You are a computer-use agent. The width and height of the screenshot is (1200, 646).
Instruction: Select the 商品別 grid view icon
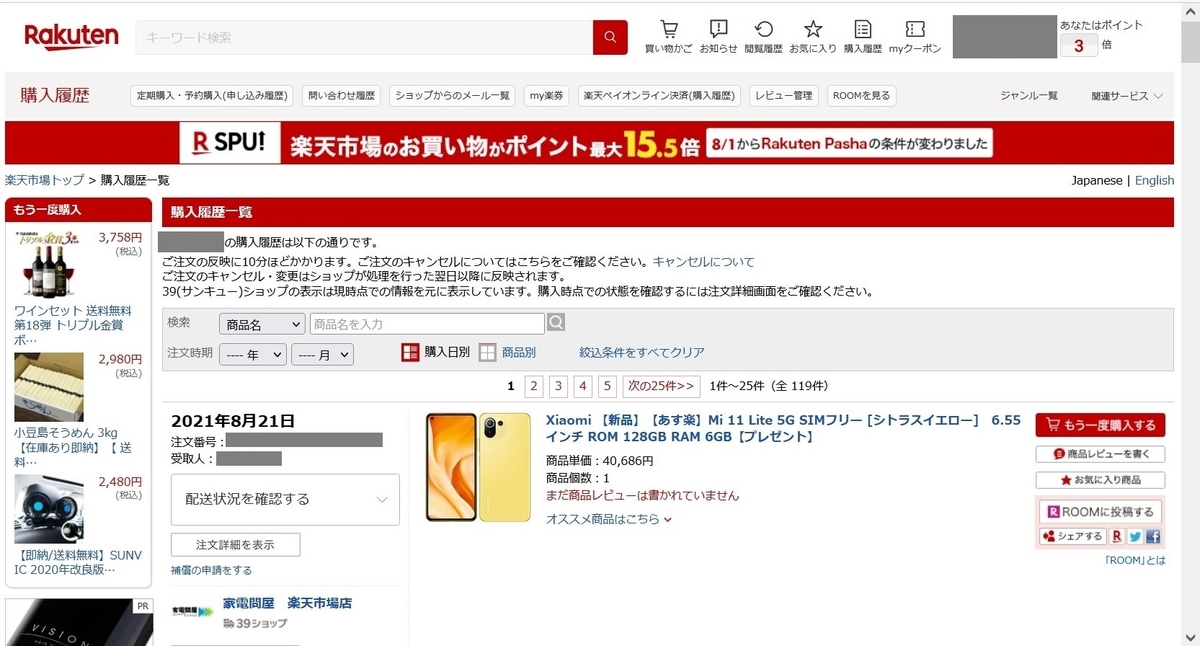[x=487, y=352]
